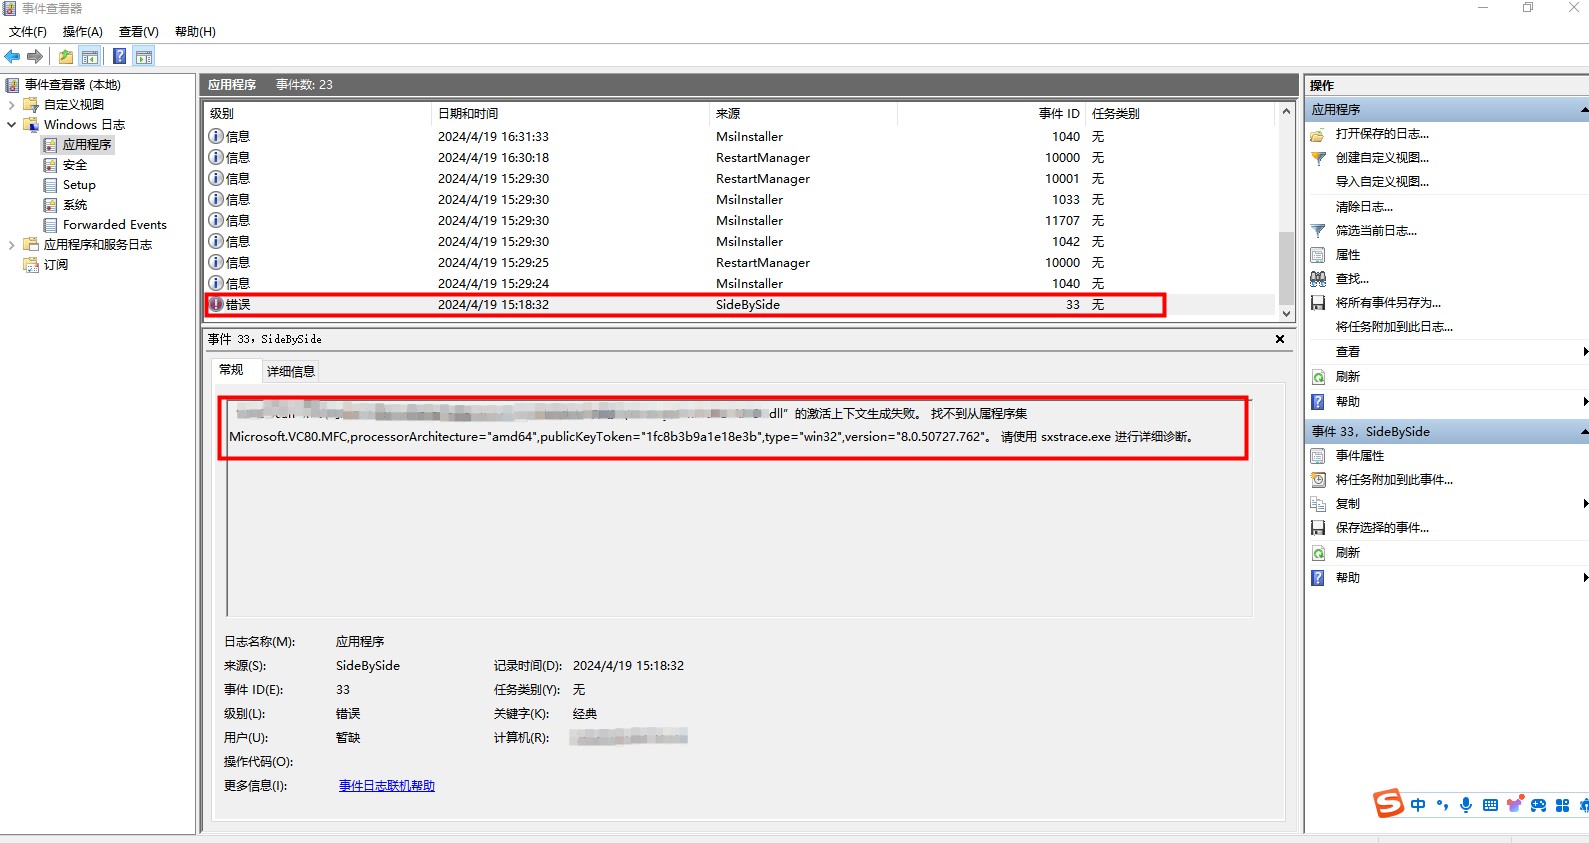This screenshot has height=843, width=1589.
Task: Sort by 级别 column header
Action: click(318, 113)
